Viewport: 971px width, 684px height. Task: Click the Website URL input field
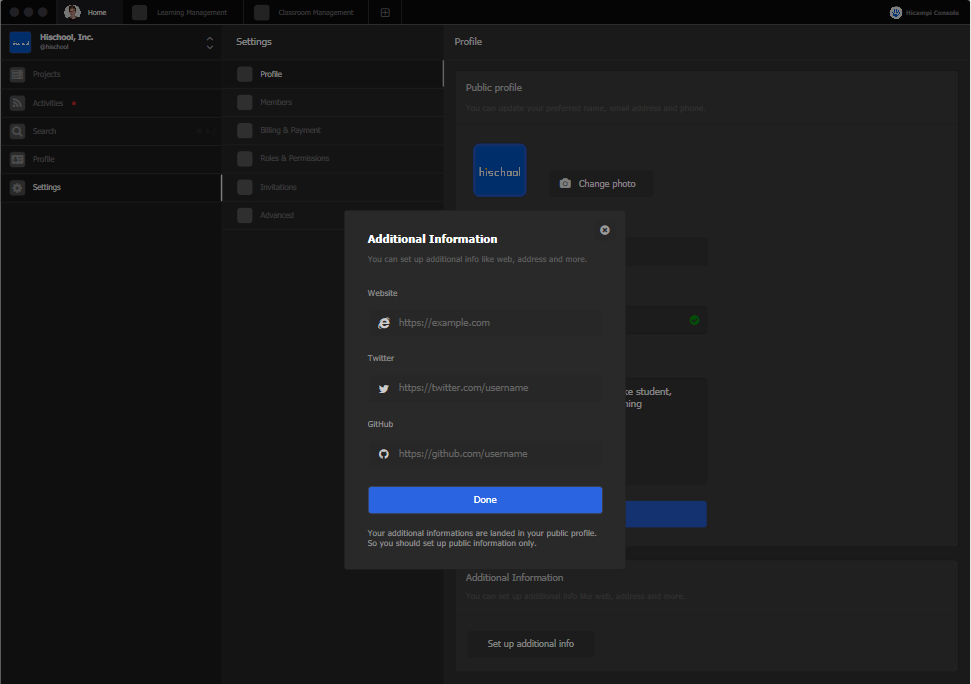point(497,323)
